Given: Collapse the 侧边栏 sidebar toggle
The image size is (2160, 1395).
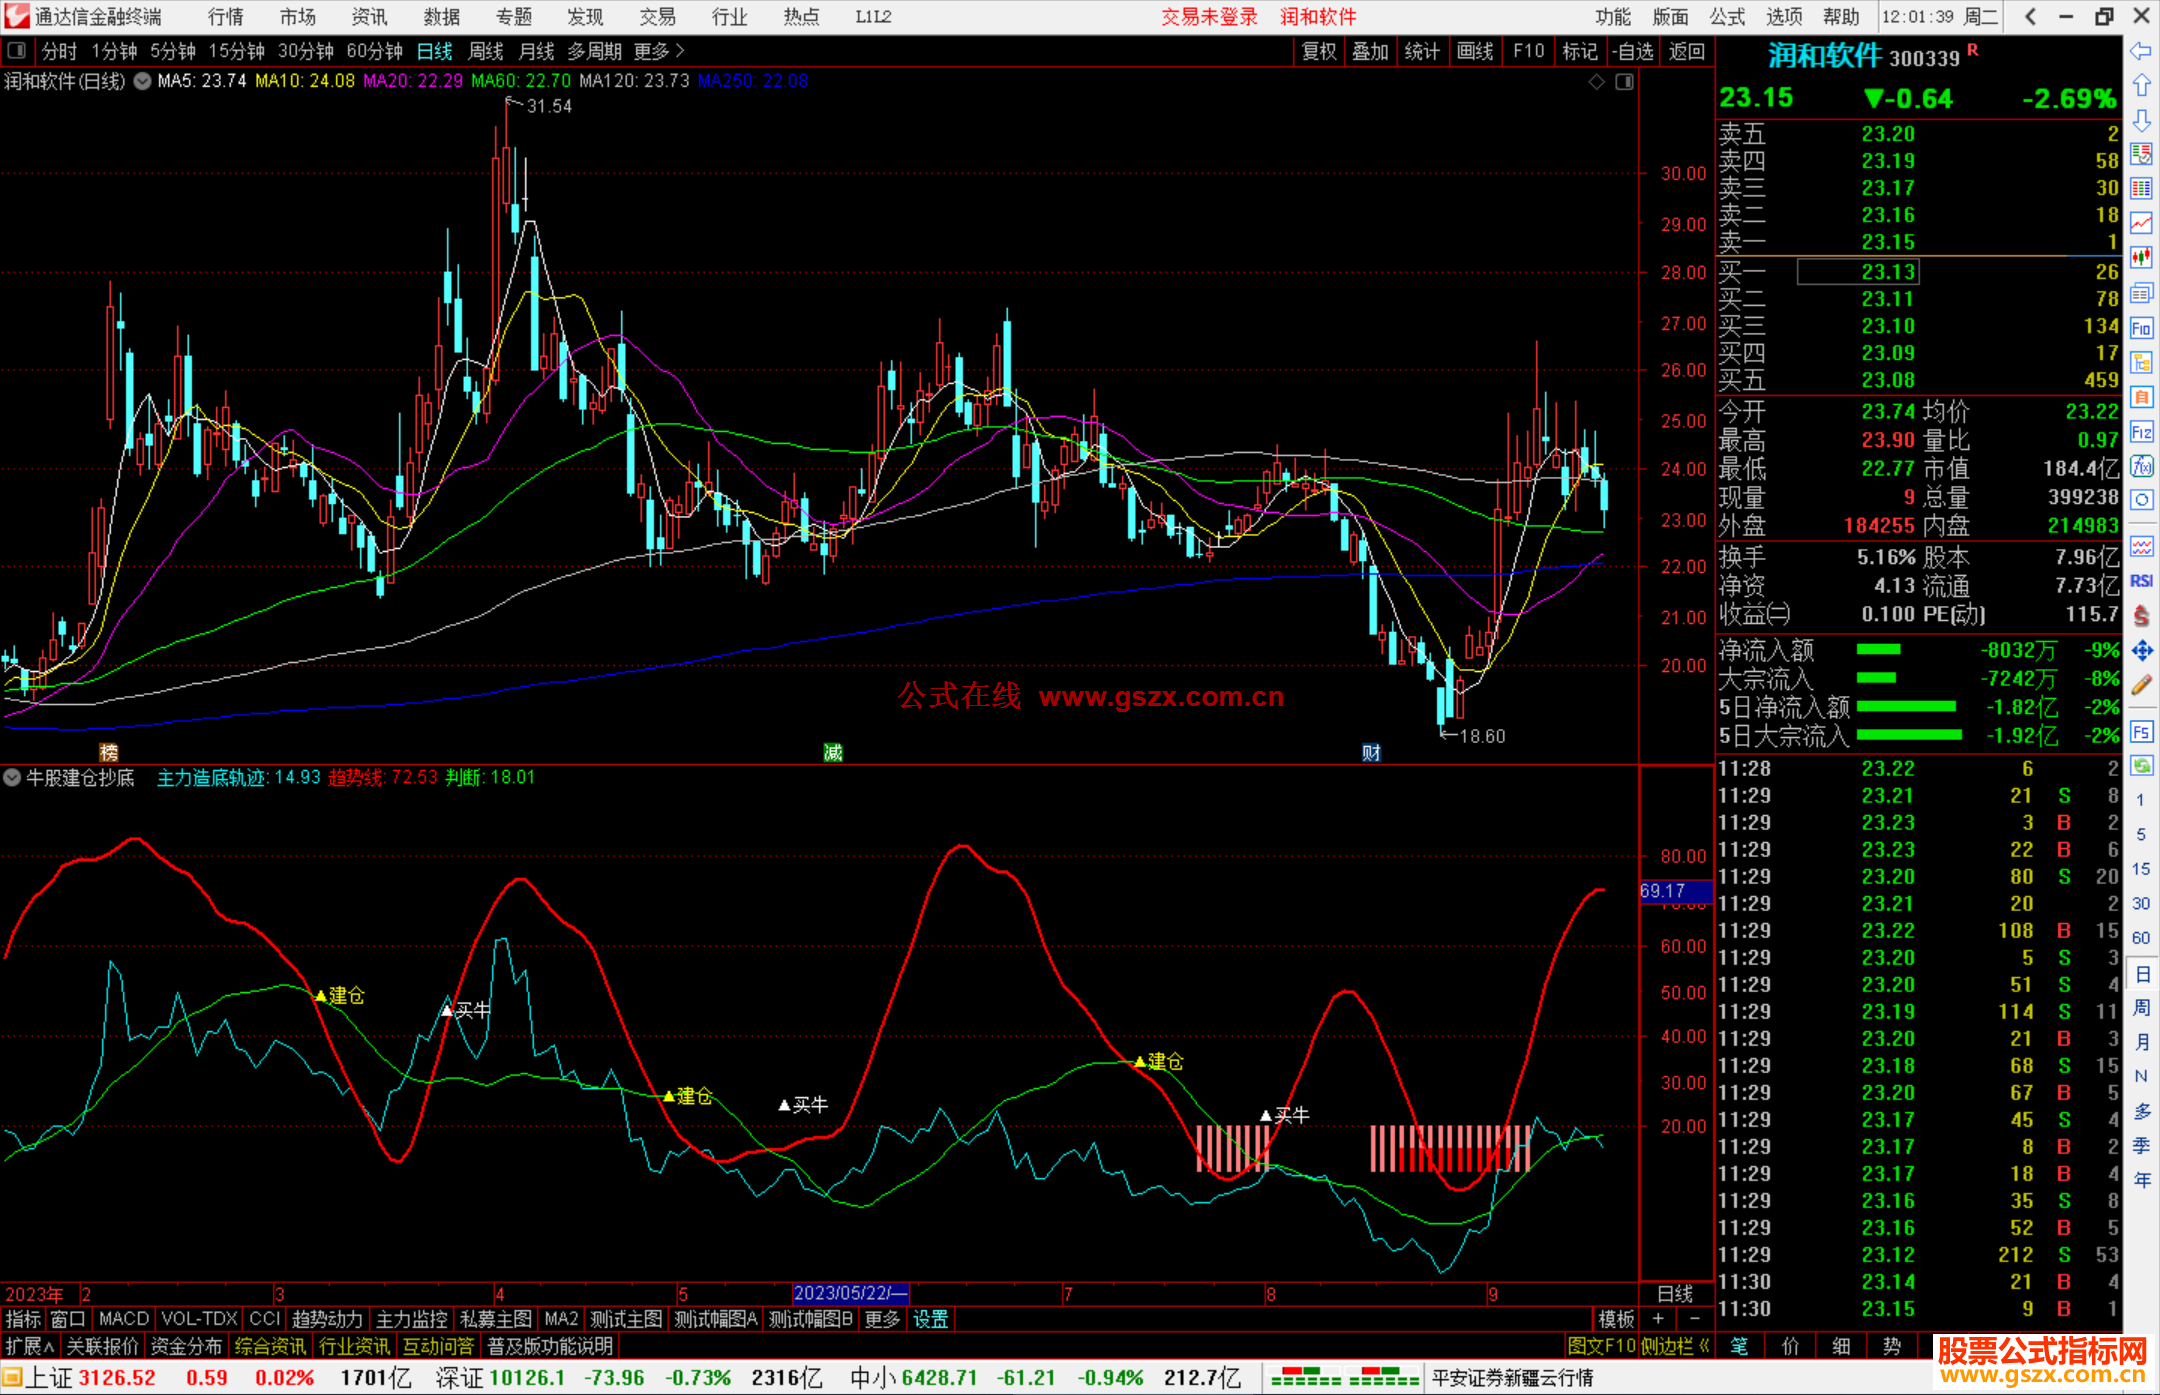Looking at the screenshot, I should (x=1675, y=1346).
